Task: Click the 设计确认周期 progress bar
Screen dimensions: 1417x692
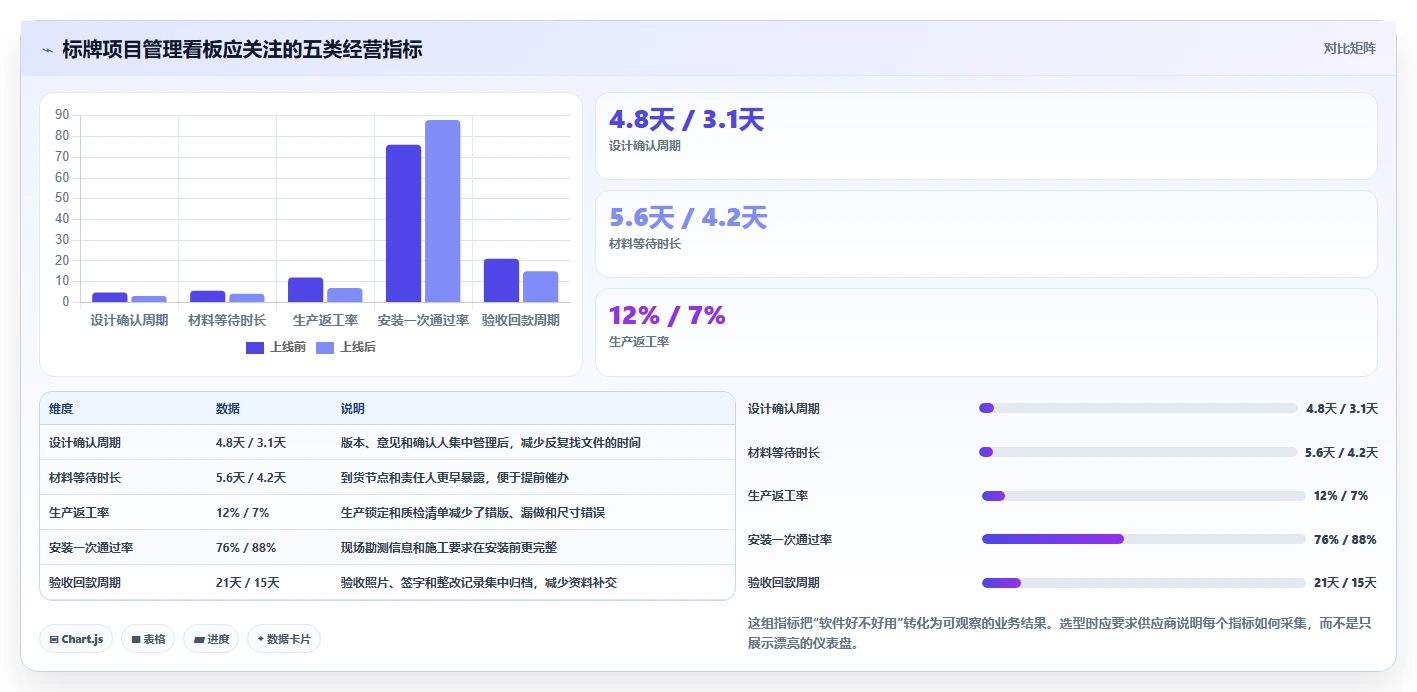Action: click(x=1138, y=408)
